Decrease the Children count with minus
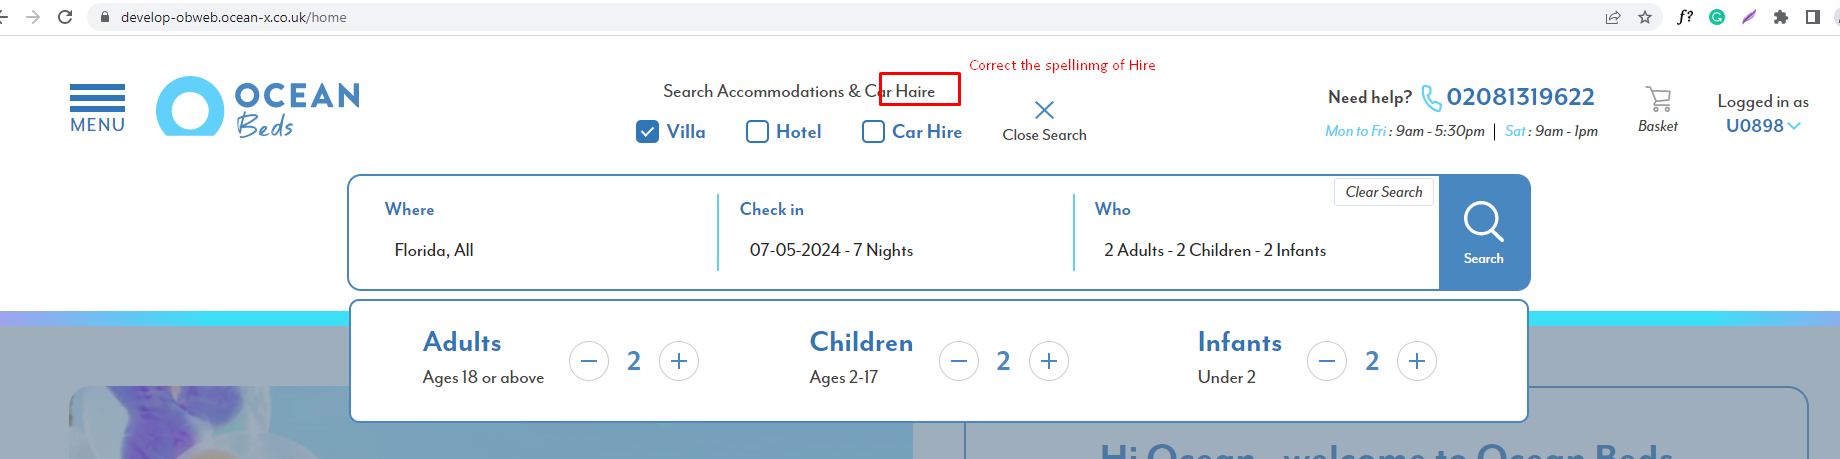Screen dimensions: 1840x459 click(959, 361)
